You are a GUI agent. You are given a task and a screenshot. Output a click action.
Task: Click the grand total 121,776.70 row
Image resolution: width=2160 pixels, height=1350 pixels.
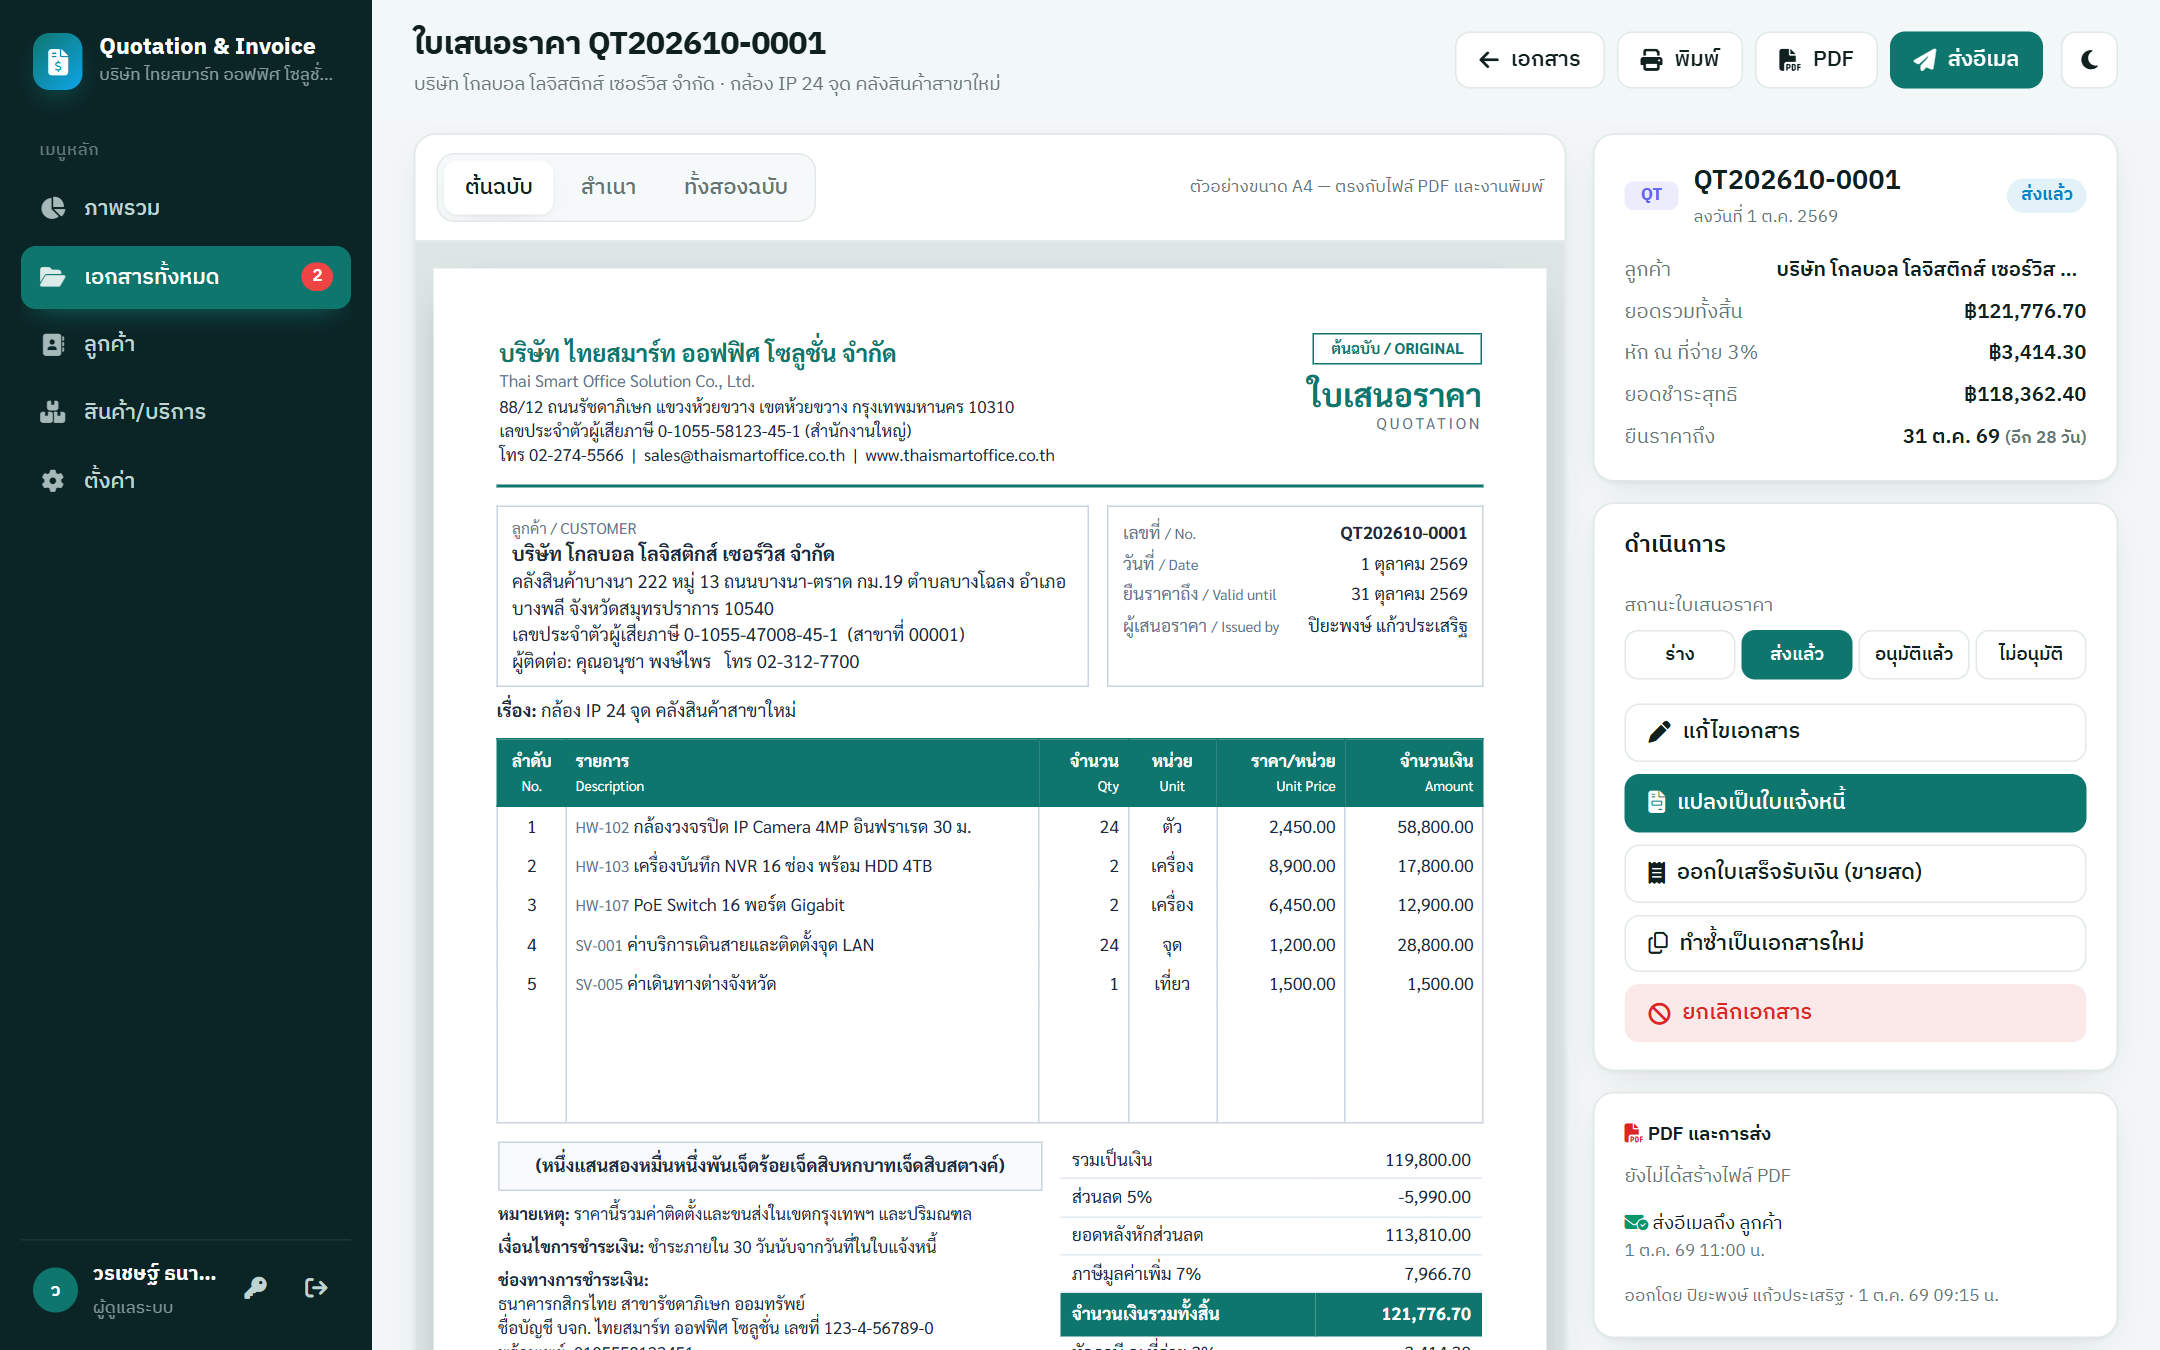click(1271, 1314)
